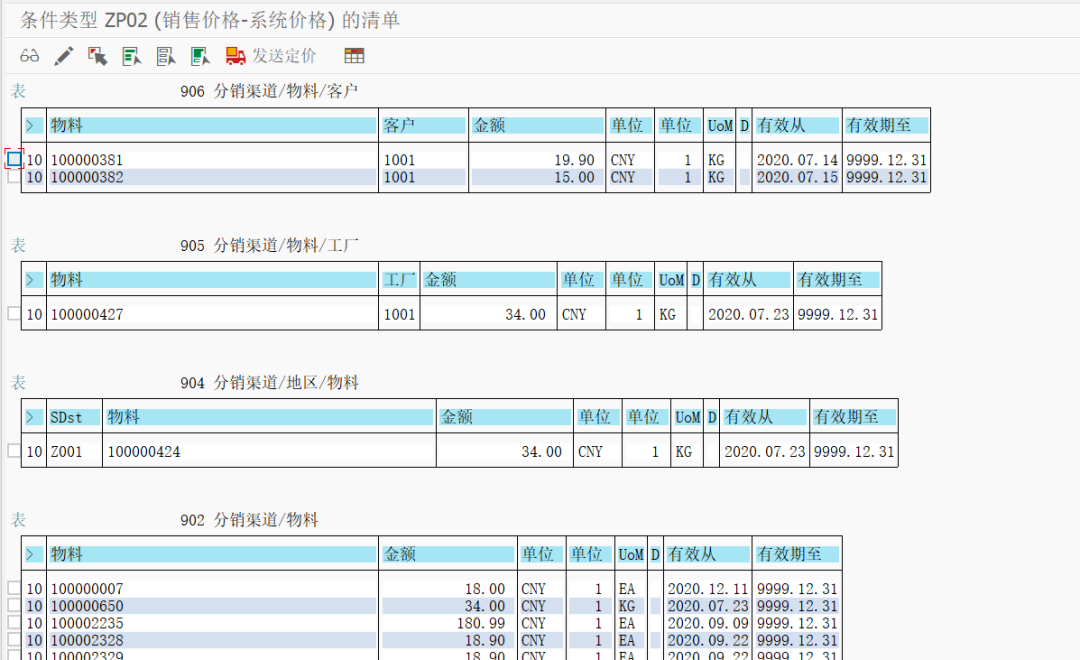Check the box beside material 100000650
The image size is (1080, 660).
tap(14, 605)
